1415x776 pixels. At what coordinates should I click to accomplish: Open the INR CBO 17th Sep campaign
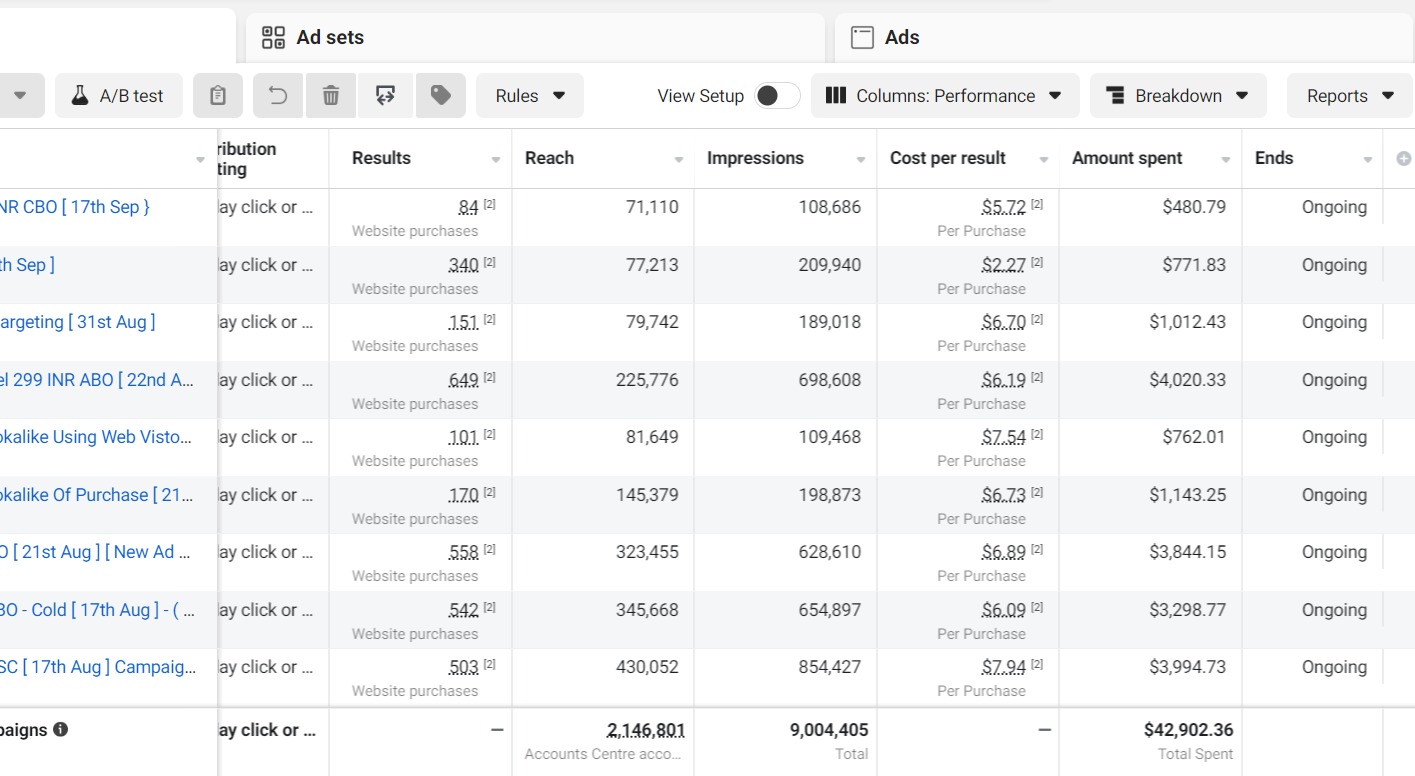[75, 207]
